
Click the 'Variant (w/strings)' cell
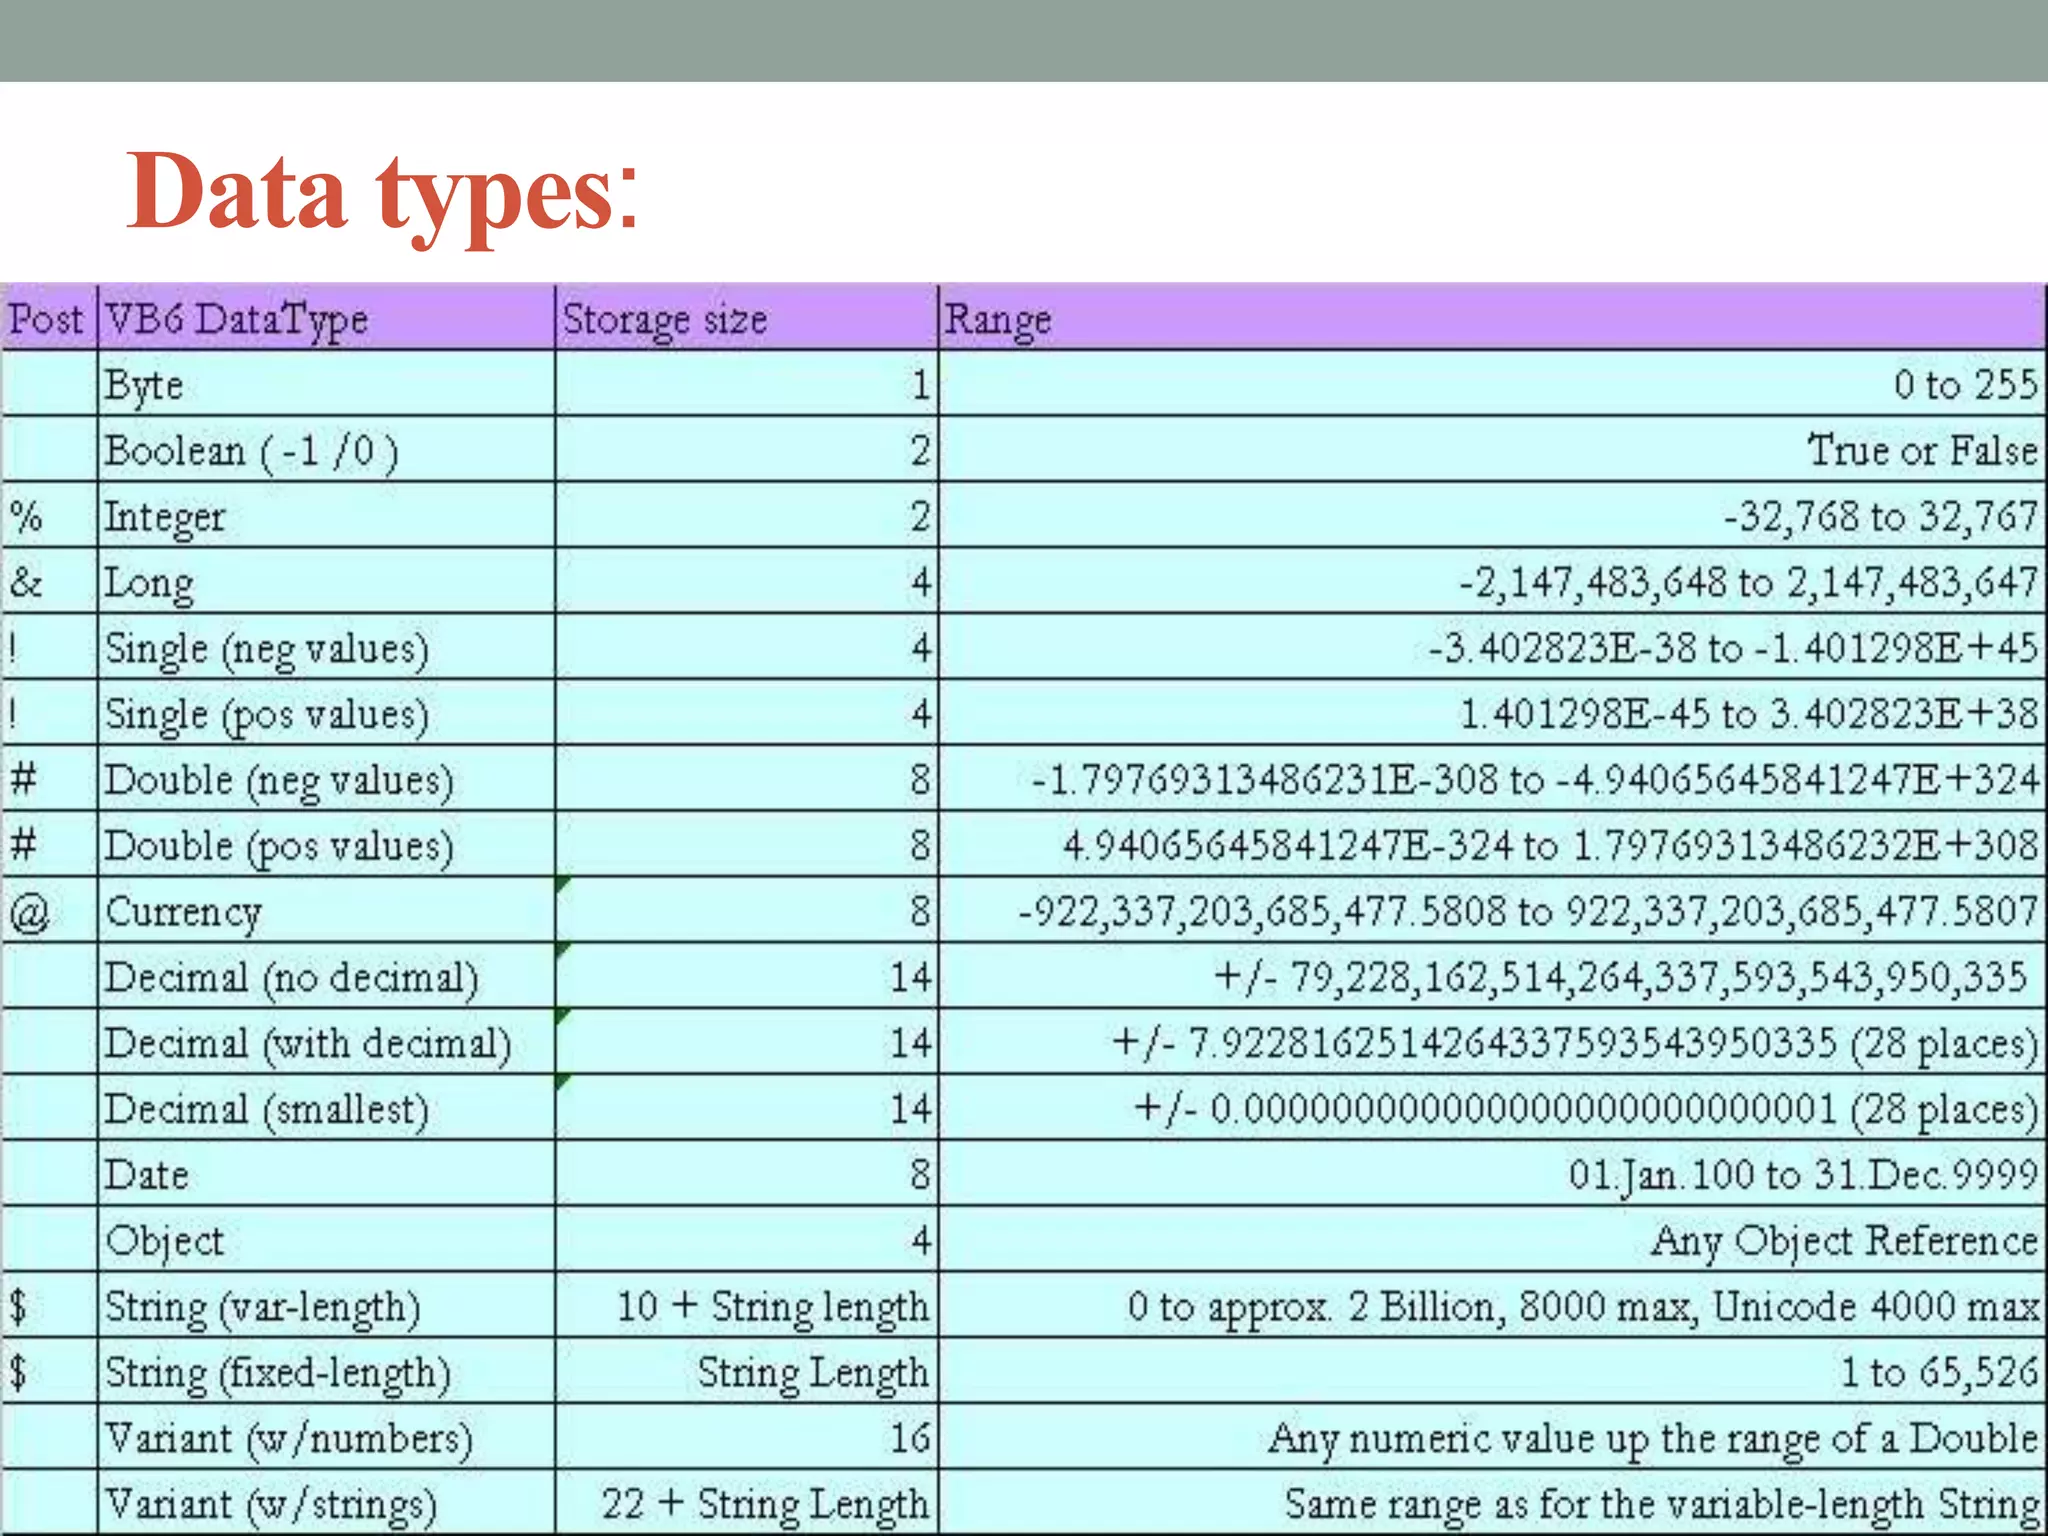tap(327, 1504)
